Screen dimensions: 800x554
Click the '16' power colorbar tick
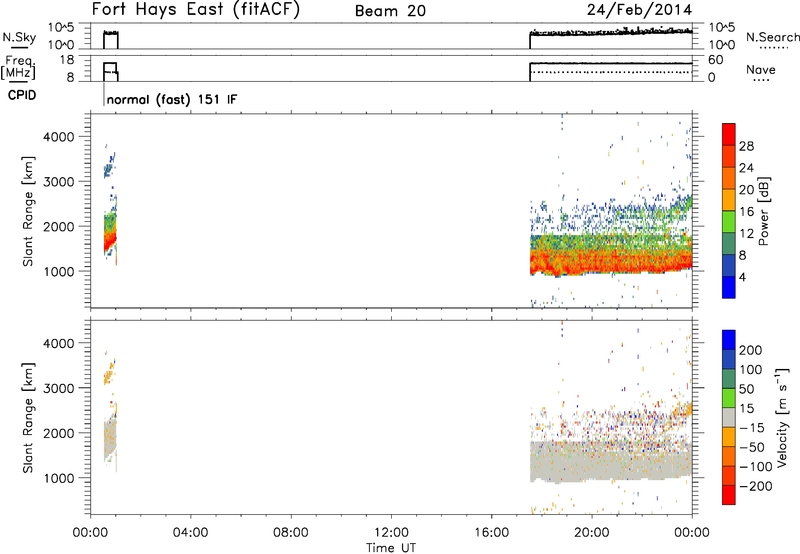746,212
